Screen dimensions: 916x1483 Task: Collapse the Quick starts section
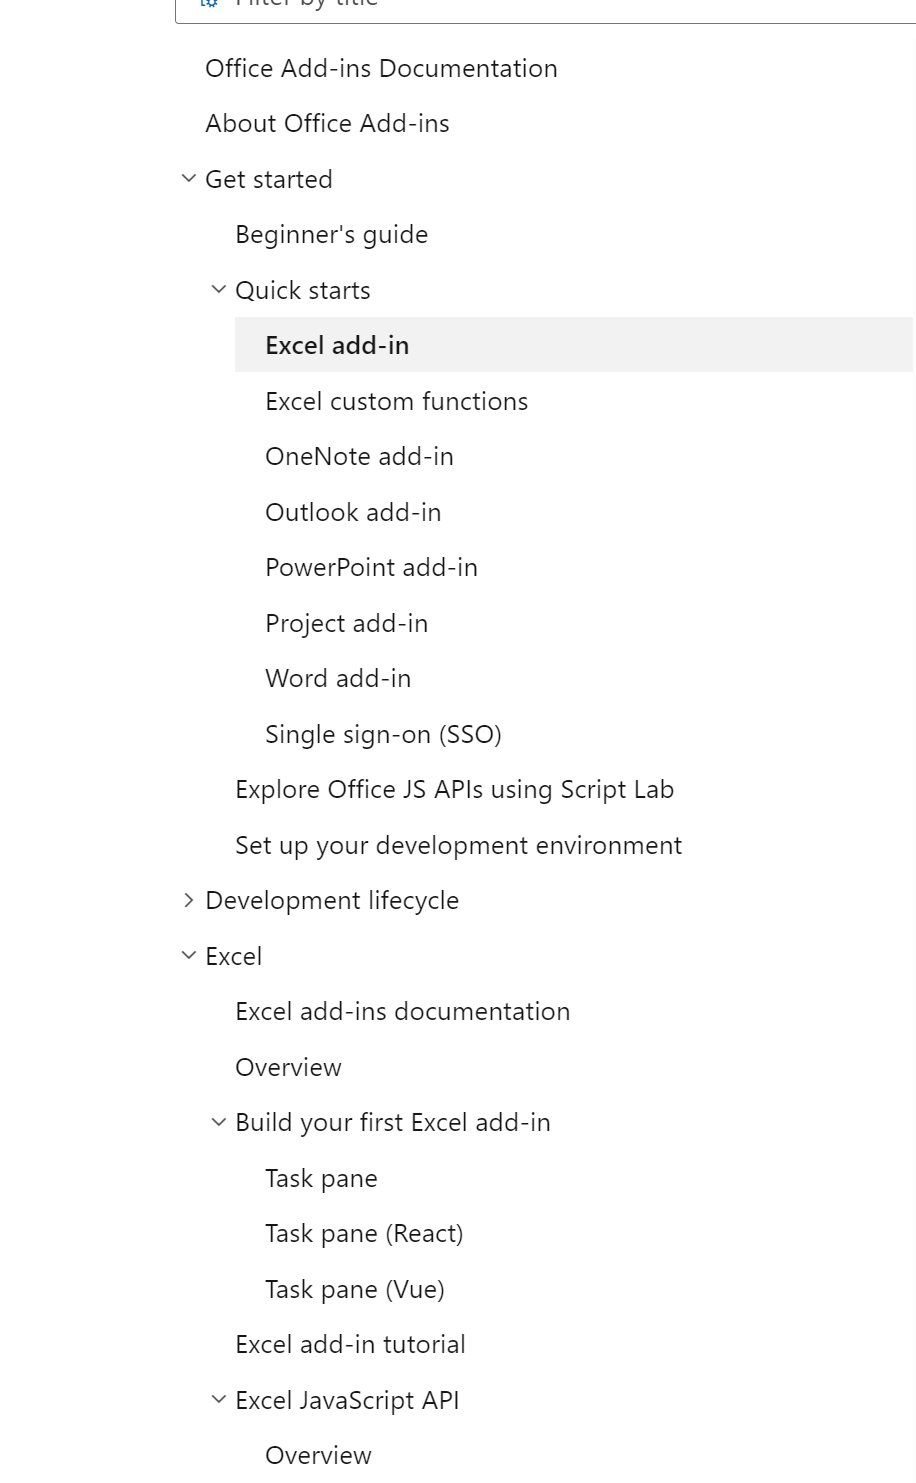coord(218,288)
